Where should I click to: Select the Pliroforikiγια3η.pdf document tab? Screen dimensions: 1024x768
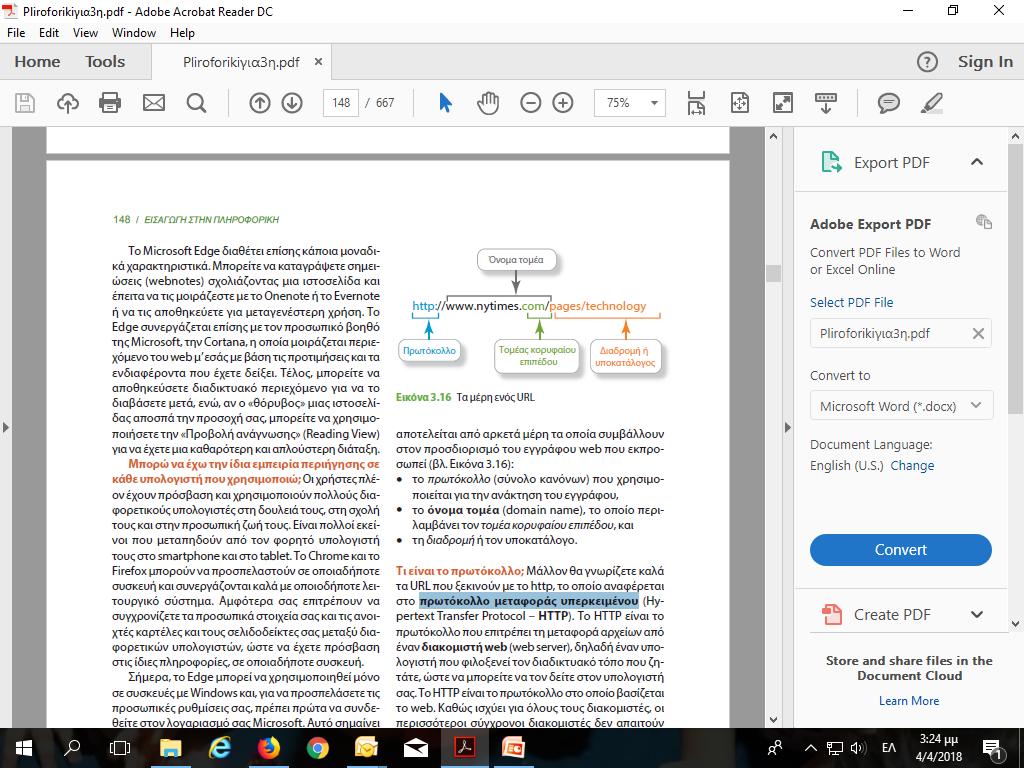point(241,62)
